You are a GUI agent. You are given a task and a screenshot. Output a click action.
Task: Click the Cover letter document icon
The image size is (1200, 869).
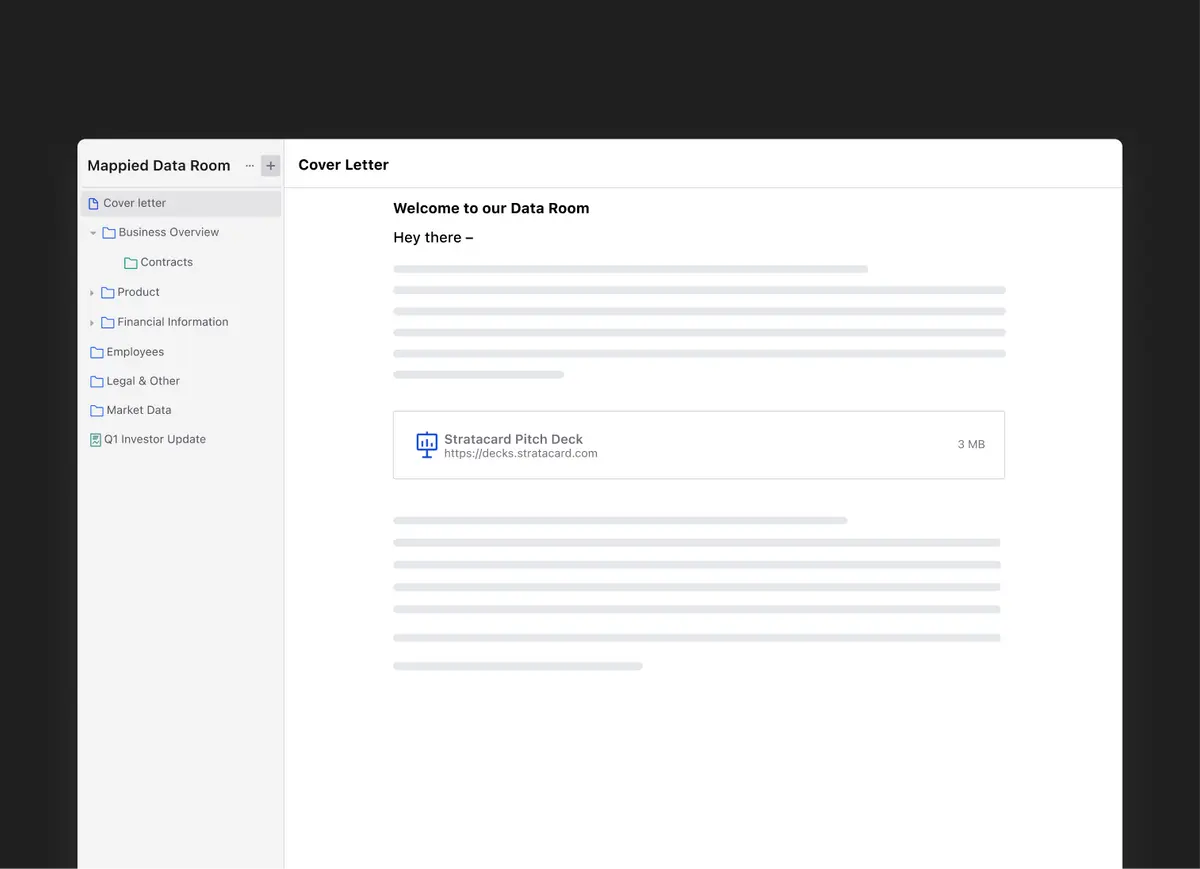[93, 202]
